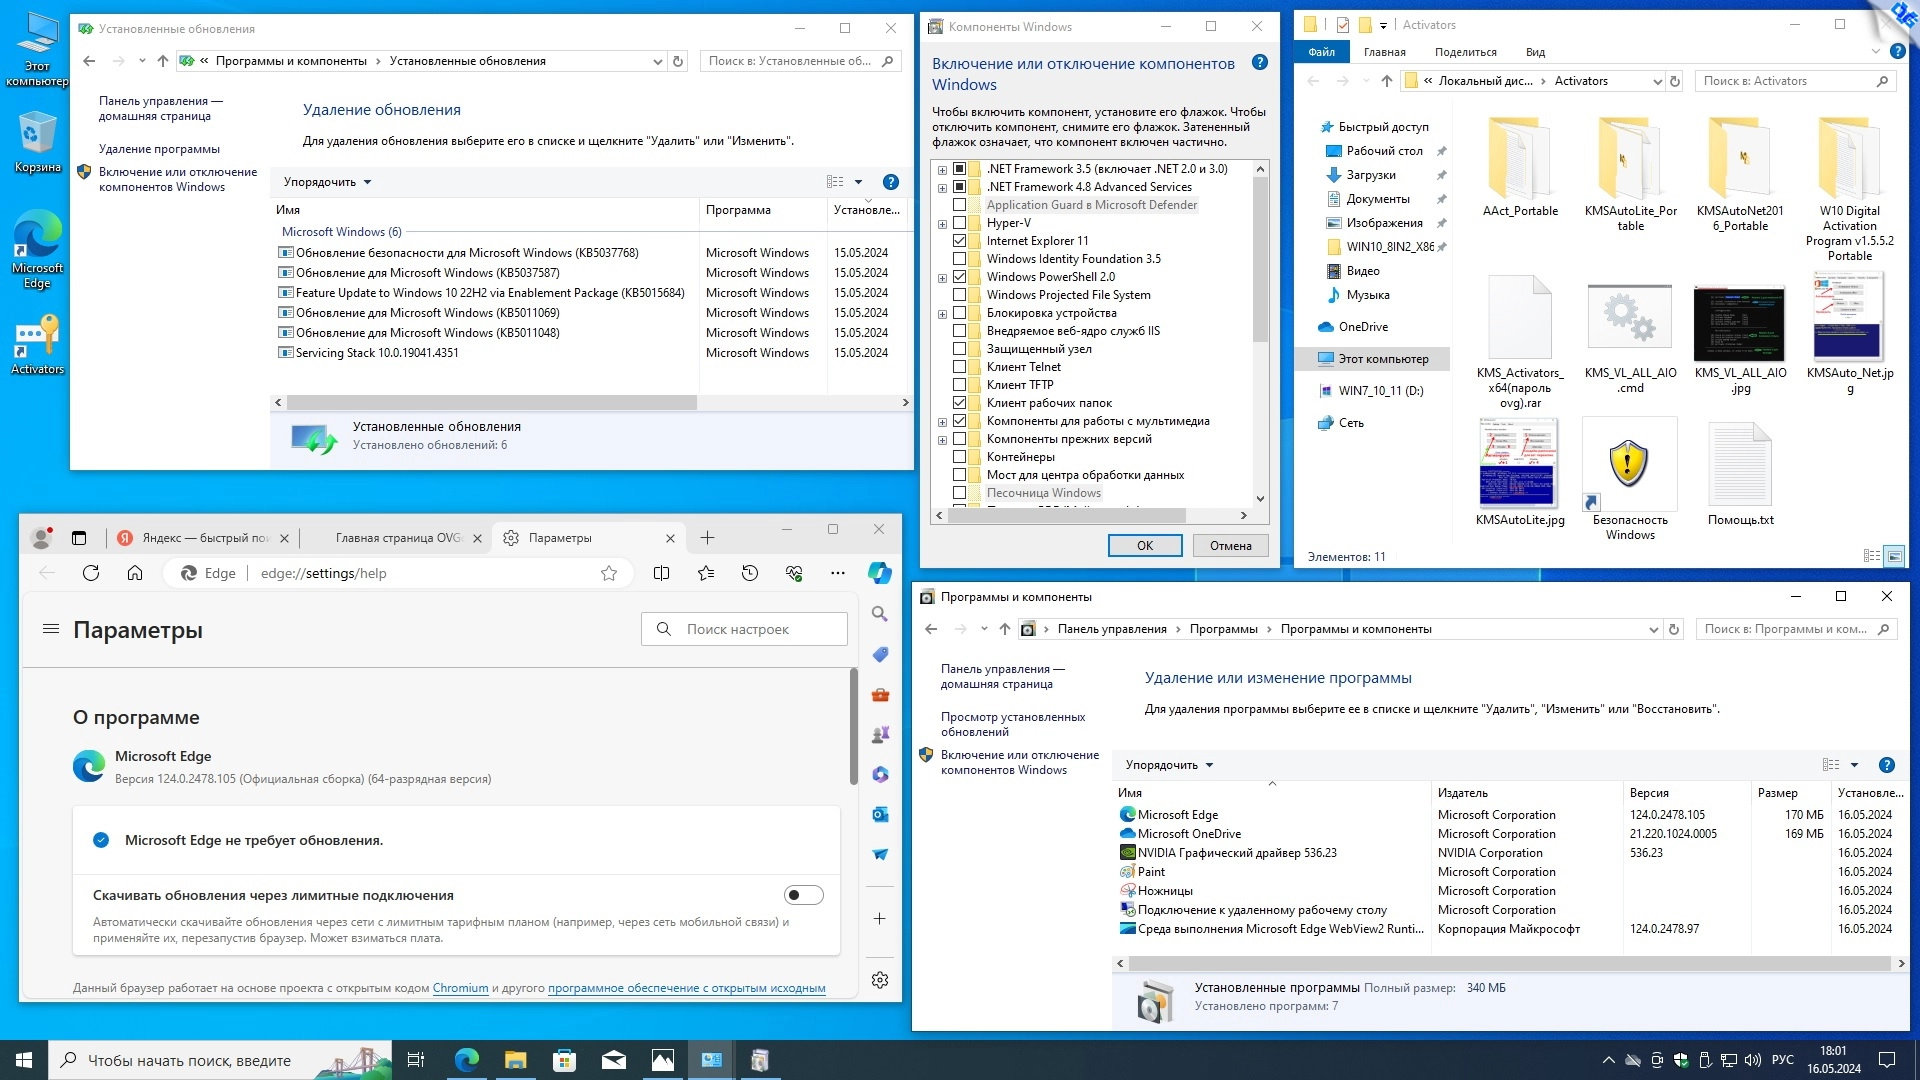Expand Windows PowerShell 2.0 tree node

pos(942,278)
